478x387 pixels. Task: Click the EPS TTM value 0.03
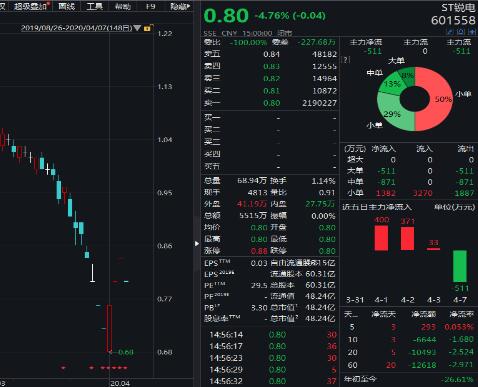[259, 263]
